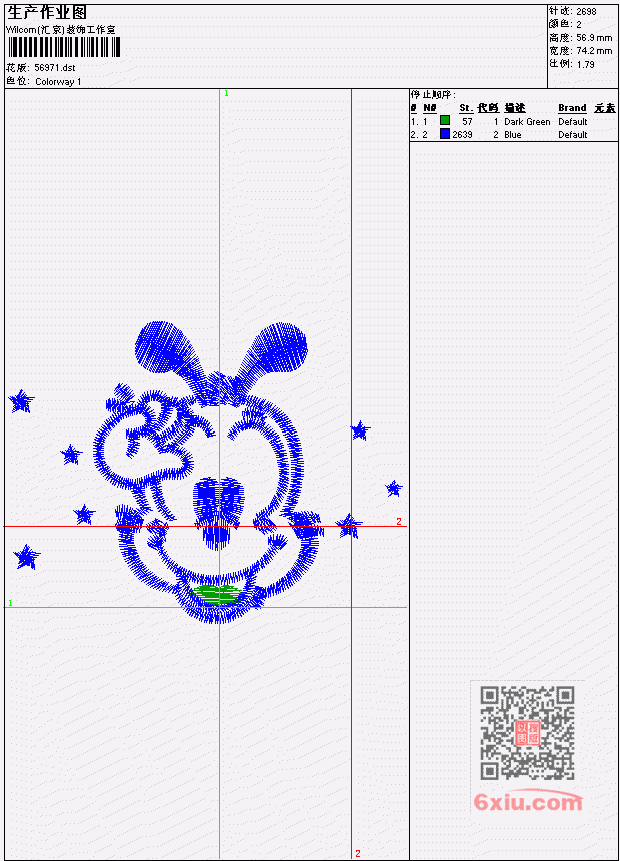The width and height of the screenshot is (620, 861).
Task: Click the 停止顺序 stop sequence heading
Action: pos(433,95)
